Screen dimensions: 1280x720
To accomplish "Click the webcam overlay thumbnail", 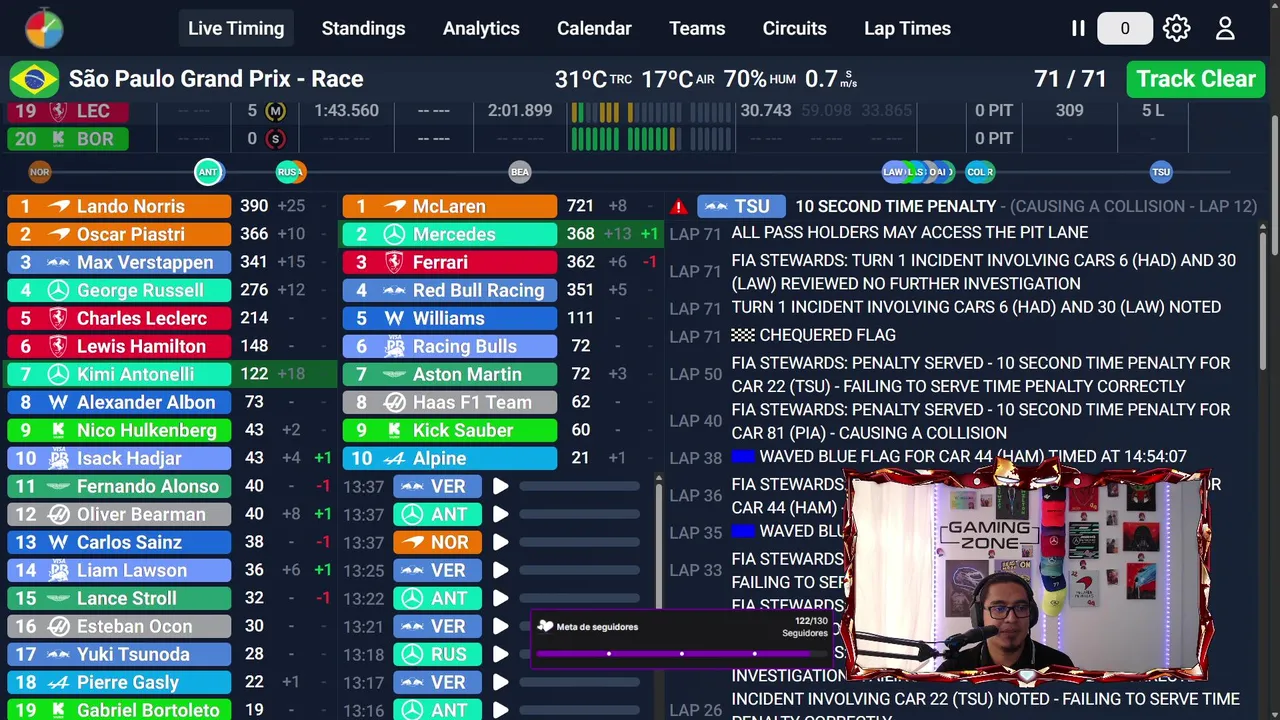I will tap(1028, 574).
